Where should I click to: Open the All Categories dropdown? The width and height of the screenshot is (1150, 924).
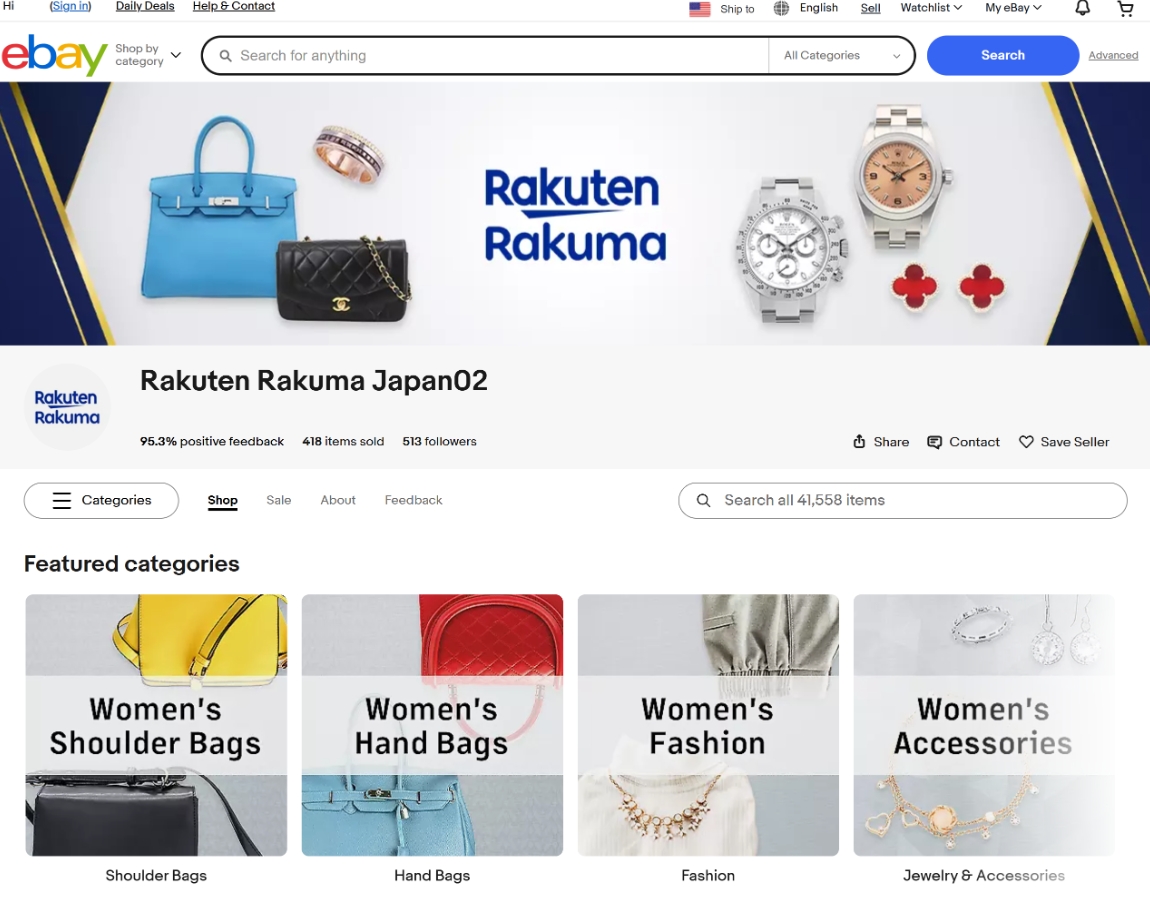coord(841,56)
